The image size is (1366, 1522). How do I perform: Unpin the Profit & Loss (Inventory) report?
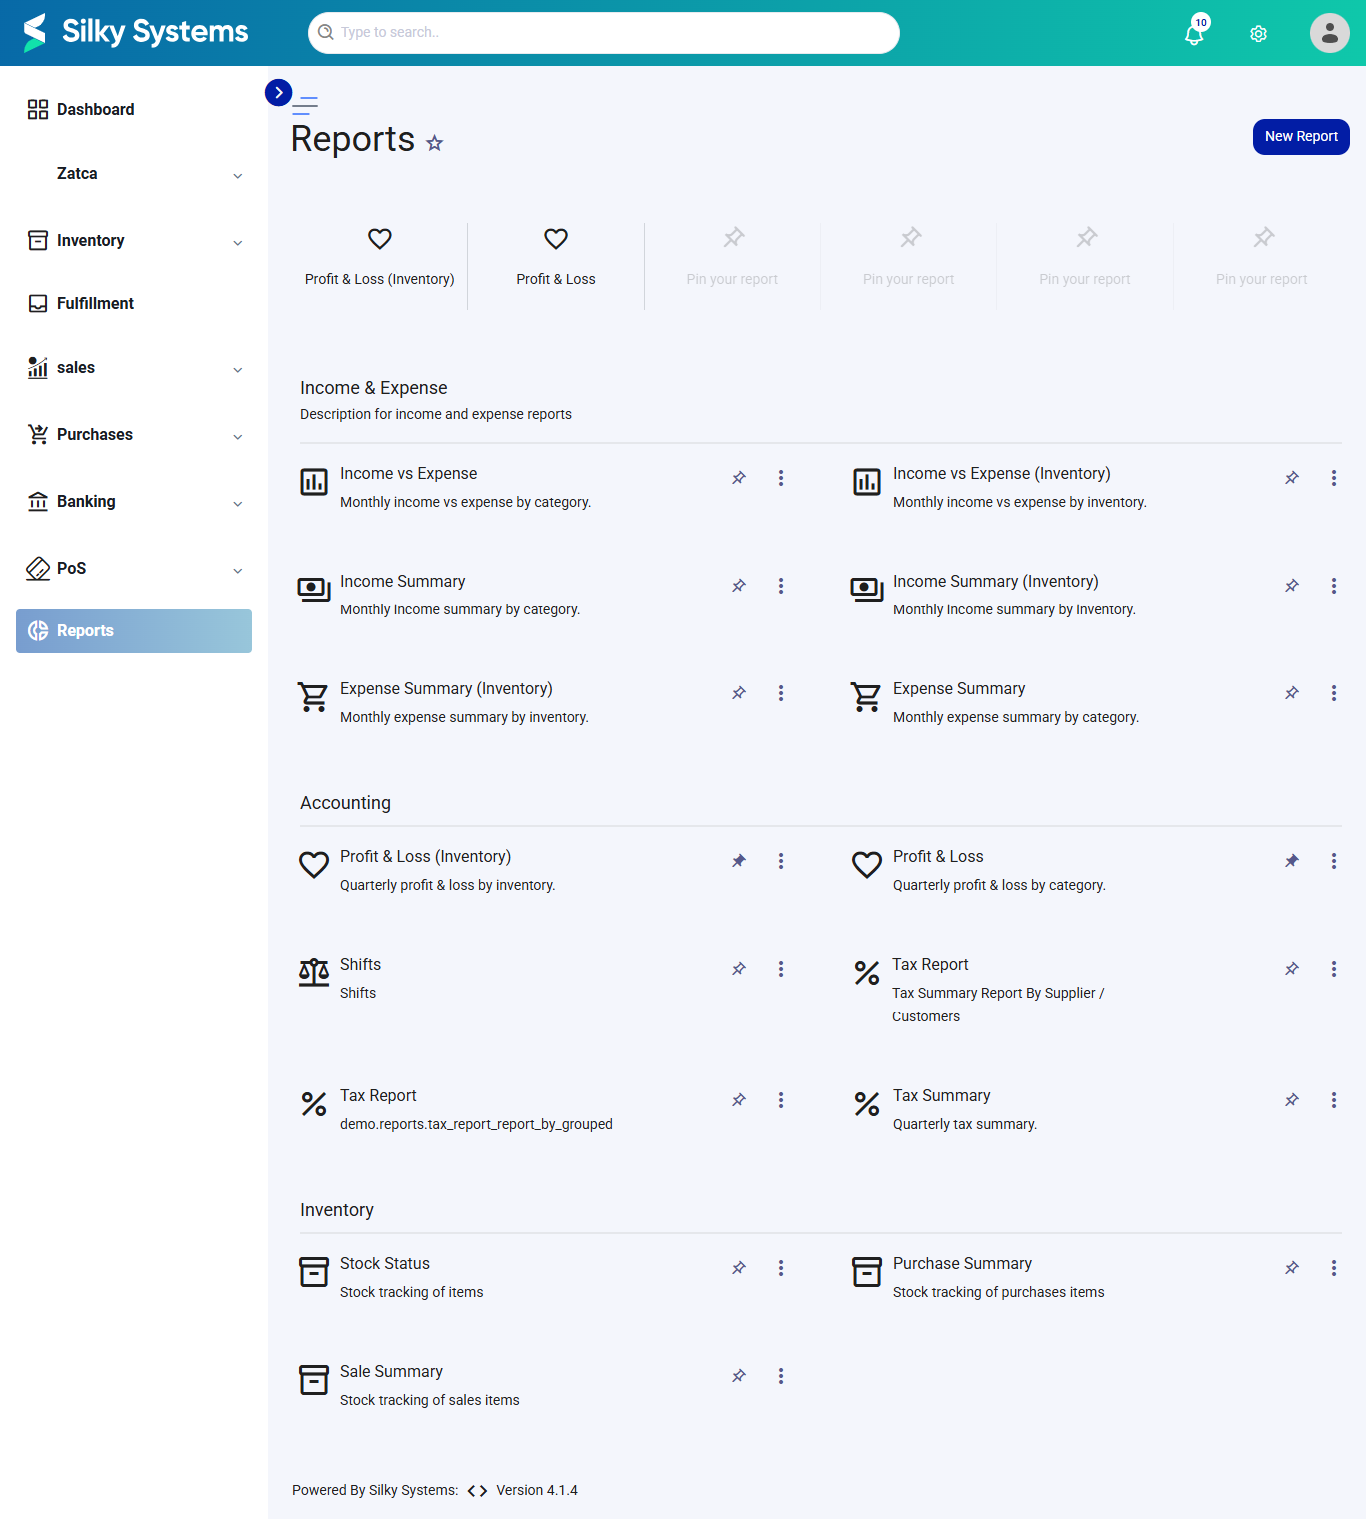(x=739, y=861)
